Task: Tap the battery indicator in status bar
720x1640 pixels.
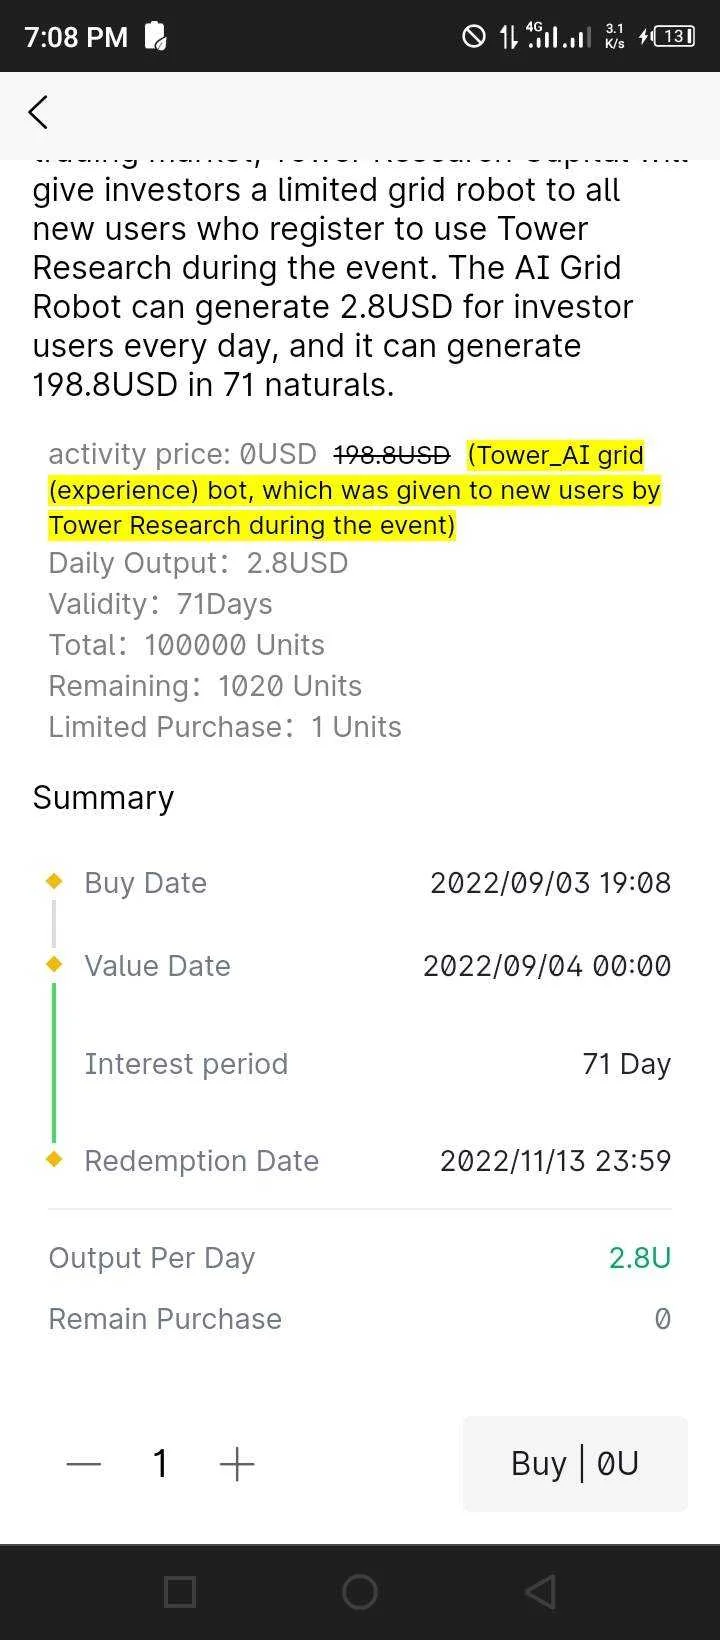Action: coord(673,37)
